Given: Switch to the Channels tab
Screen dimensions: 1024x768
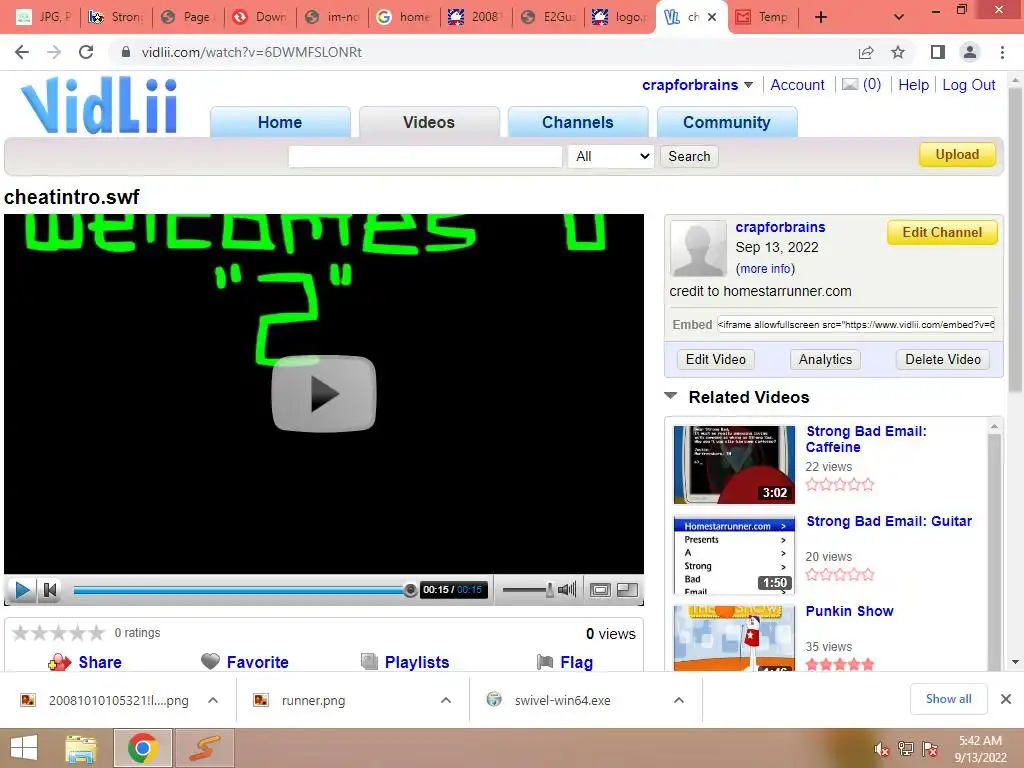Looking at the screenshot, I should click(578, 122).
